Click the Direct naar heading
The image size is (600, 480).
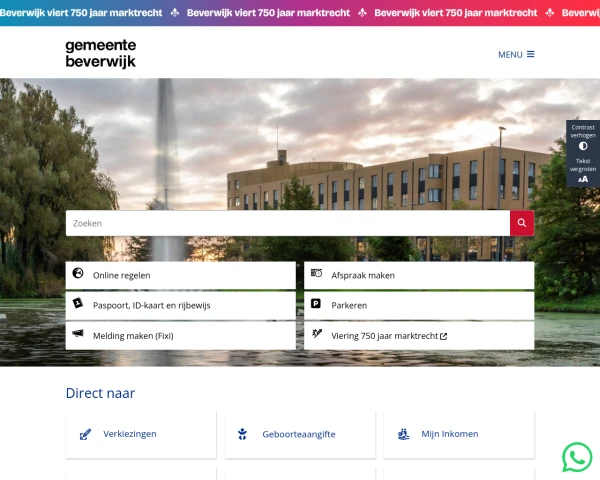point(100,393)
